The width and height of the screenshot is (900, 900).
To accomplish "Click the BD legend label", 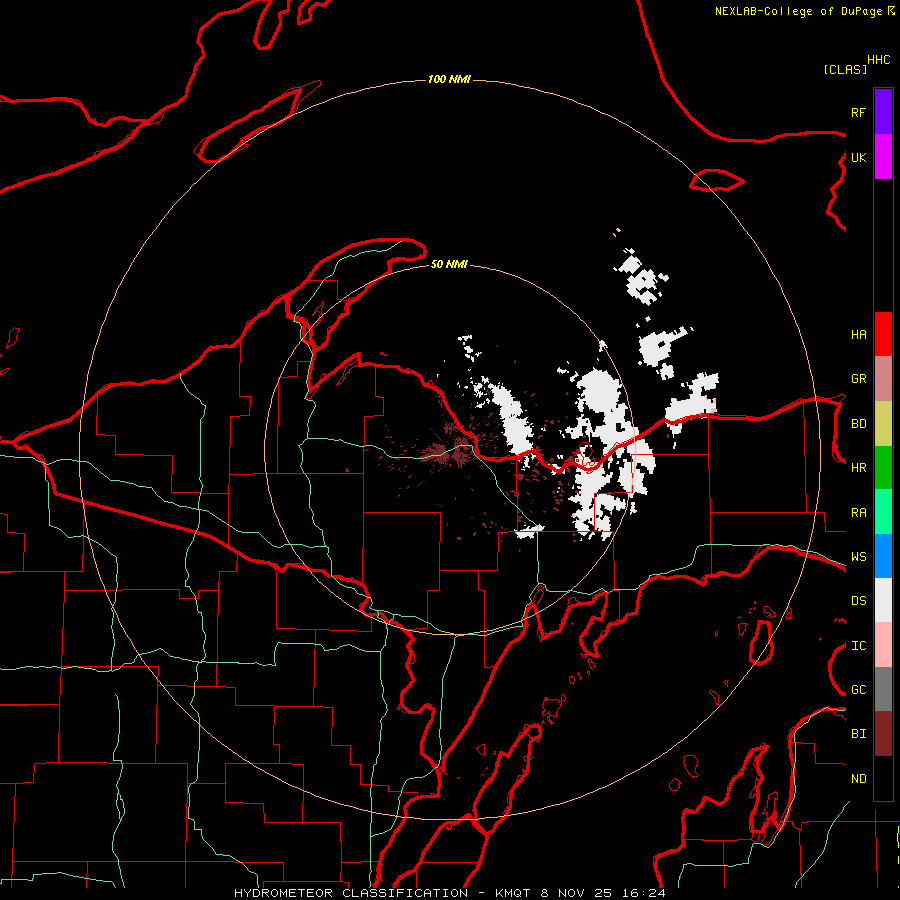I will click(859, 424).
